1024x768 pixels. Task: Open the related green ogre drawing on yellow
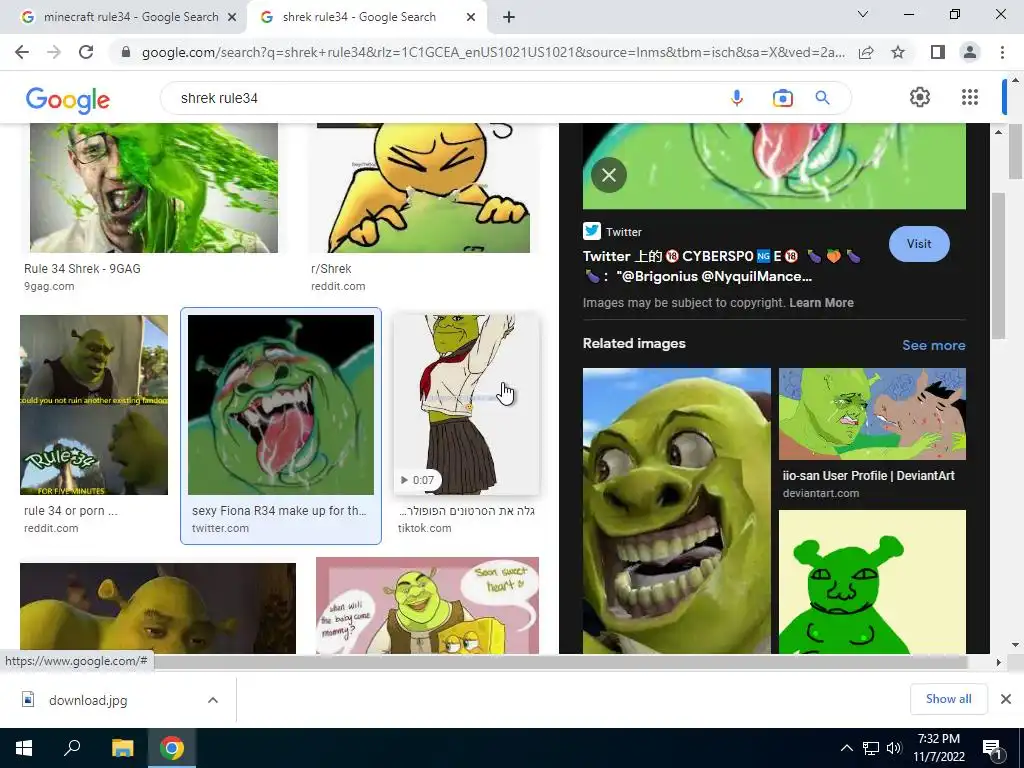pos(872,582)
